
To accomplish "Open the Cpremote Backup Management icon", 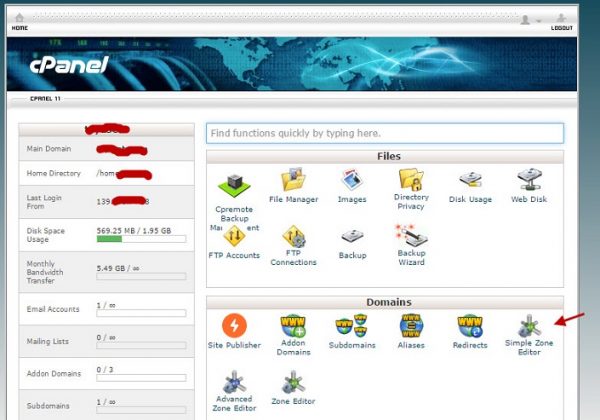I will tap(234, 187).
